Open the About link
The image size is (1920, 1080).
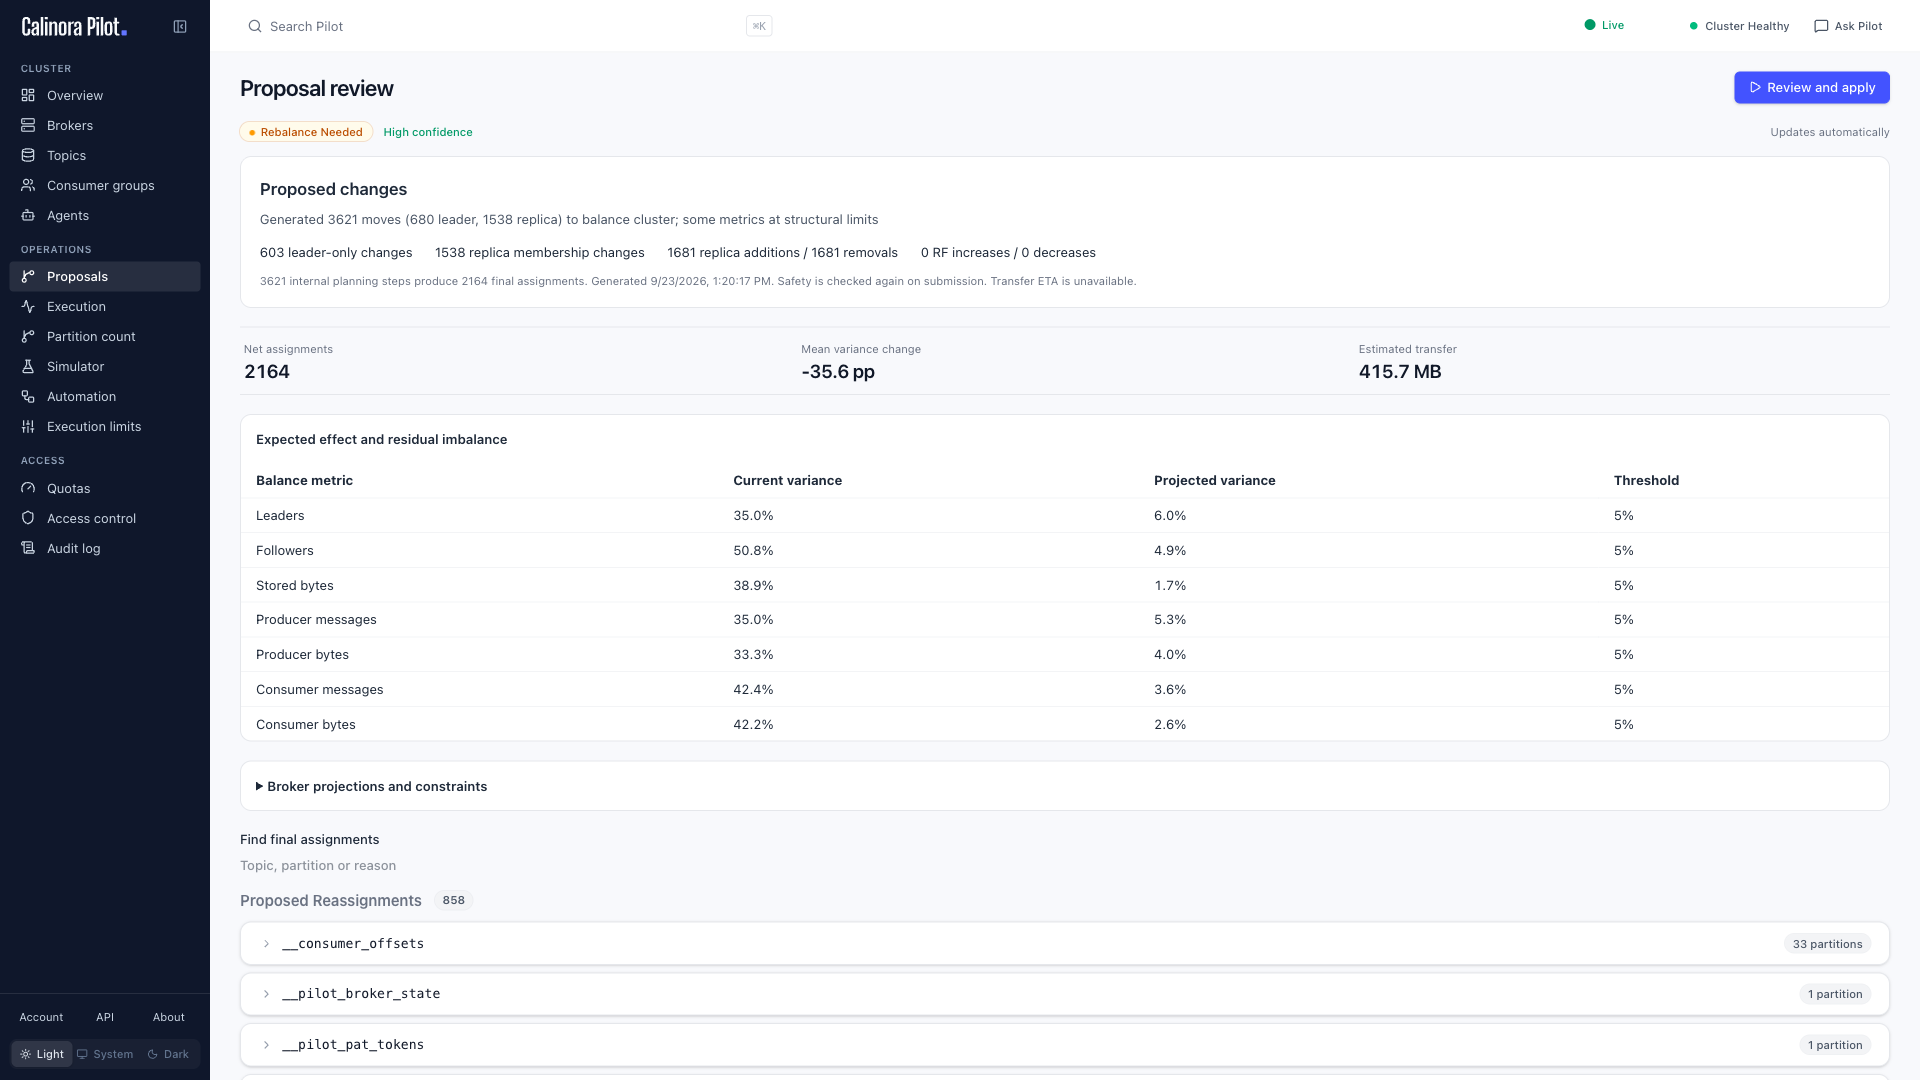pos(169,1017)
